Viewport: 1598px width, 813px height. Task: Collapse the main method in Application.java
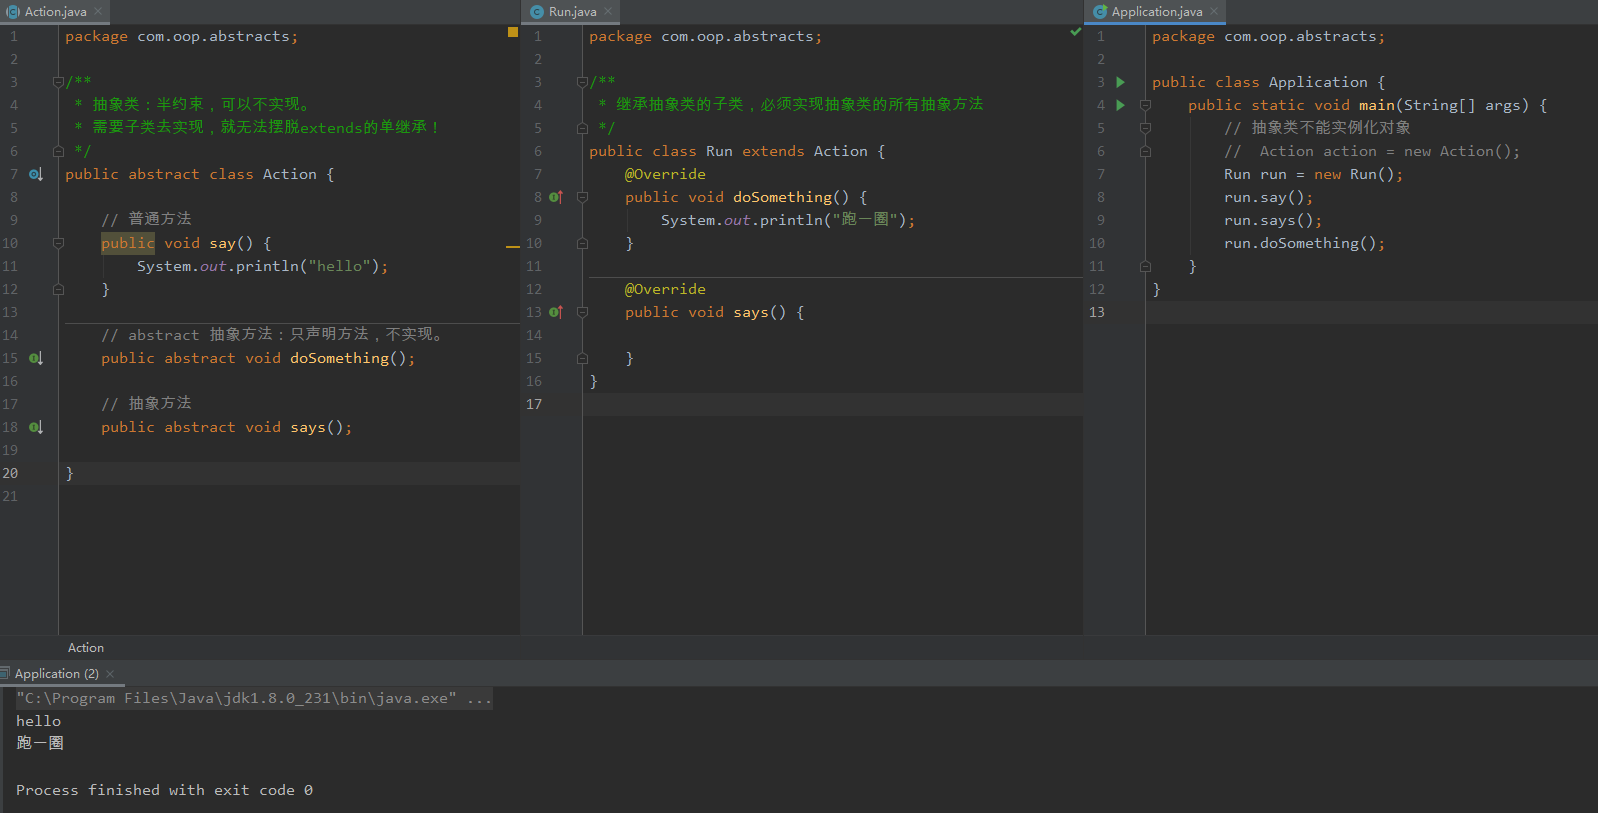[1145, 105]
